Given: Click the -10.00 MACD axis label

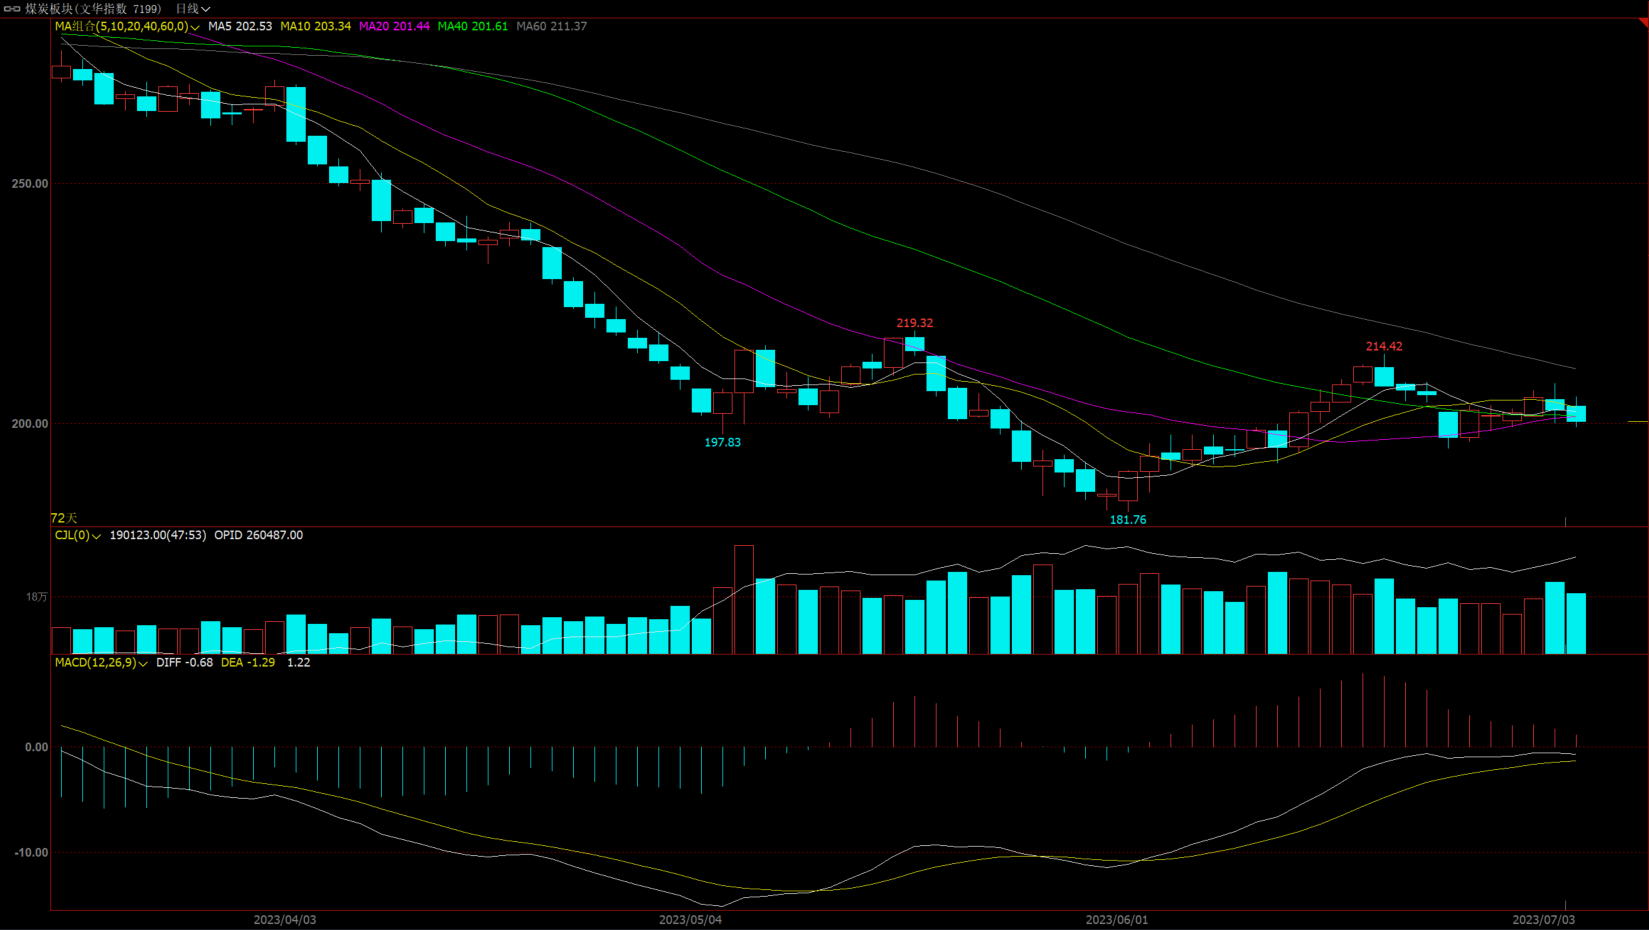Looking at the screenshot, I should [31, 853].
